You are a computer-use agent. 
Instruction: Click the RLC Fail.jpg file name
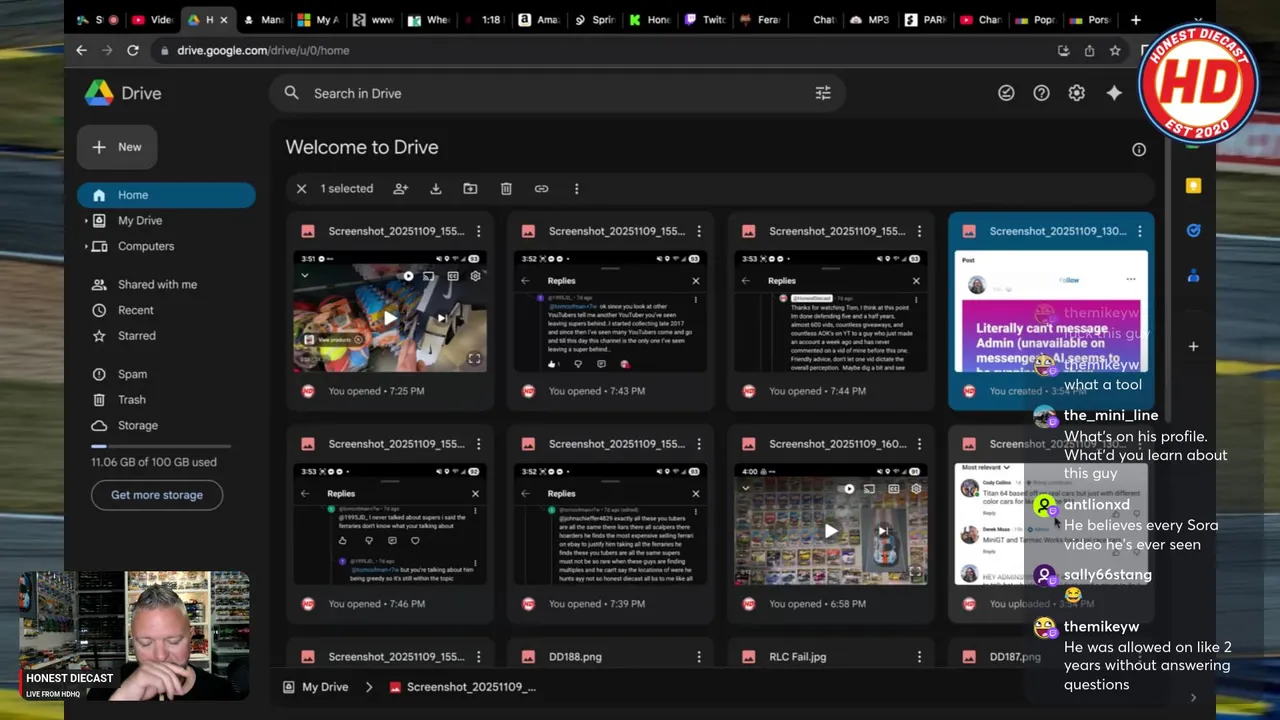click(x=798, y=657)
